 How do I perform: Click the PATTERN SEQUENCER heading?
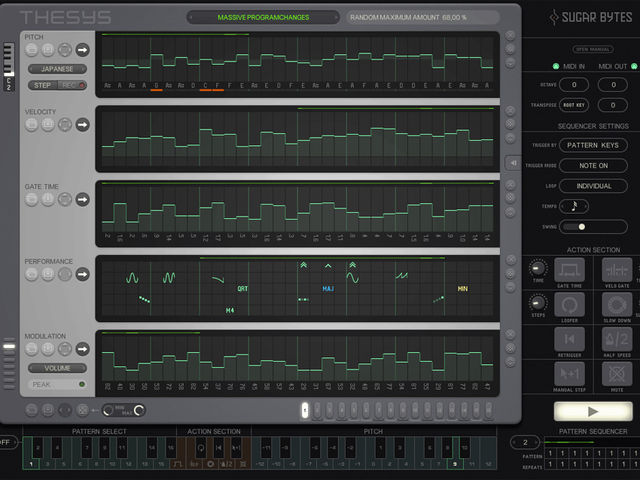(x=593, y=431)
